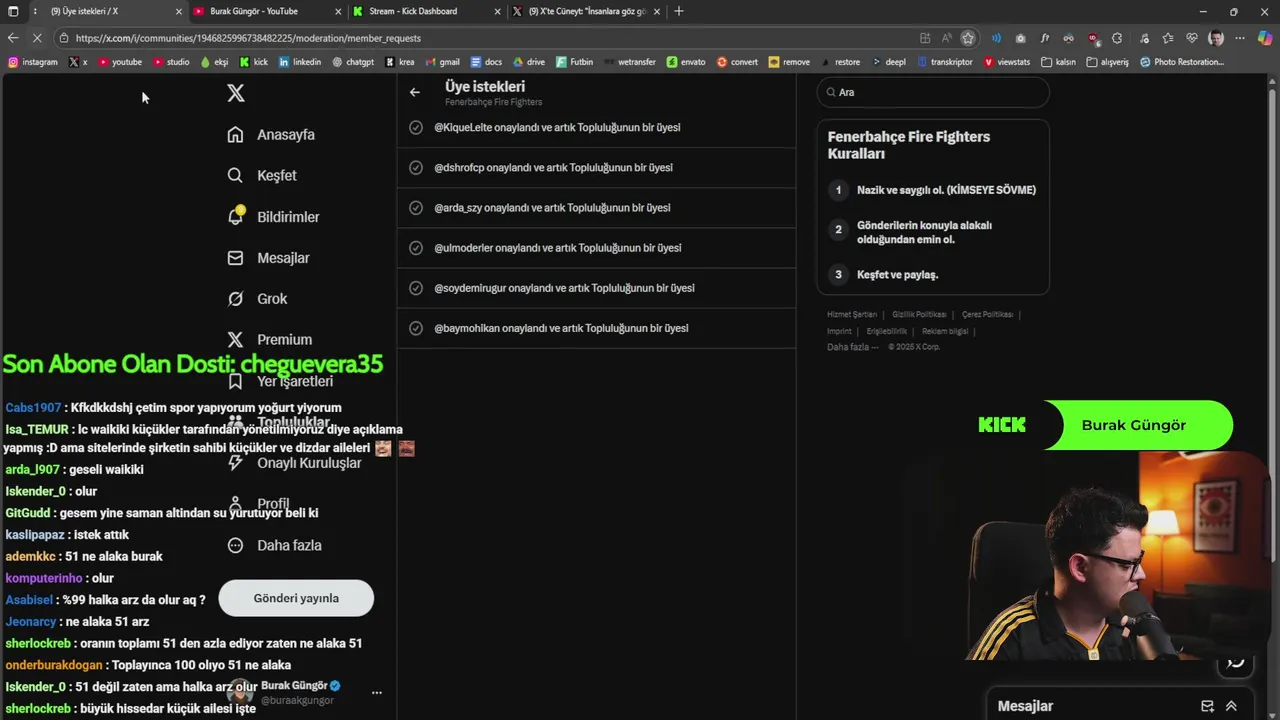Open the Favorites list toolbar icon
Image resolution: width=1280 pixels, height=720 pixels.
1167,38
